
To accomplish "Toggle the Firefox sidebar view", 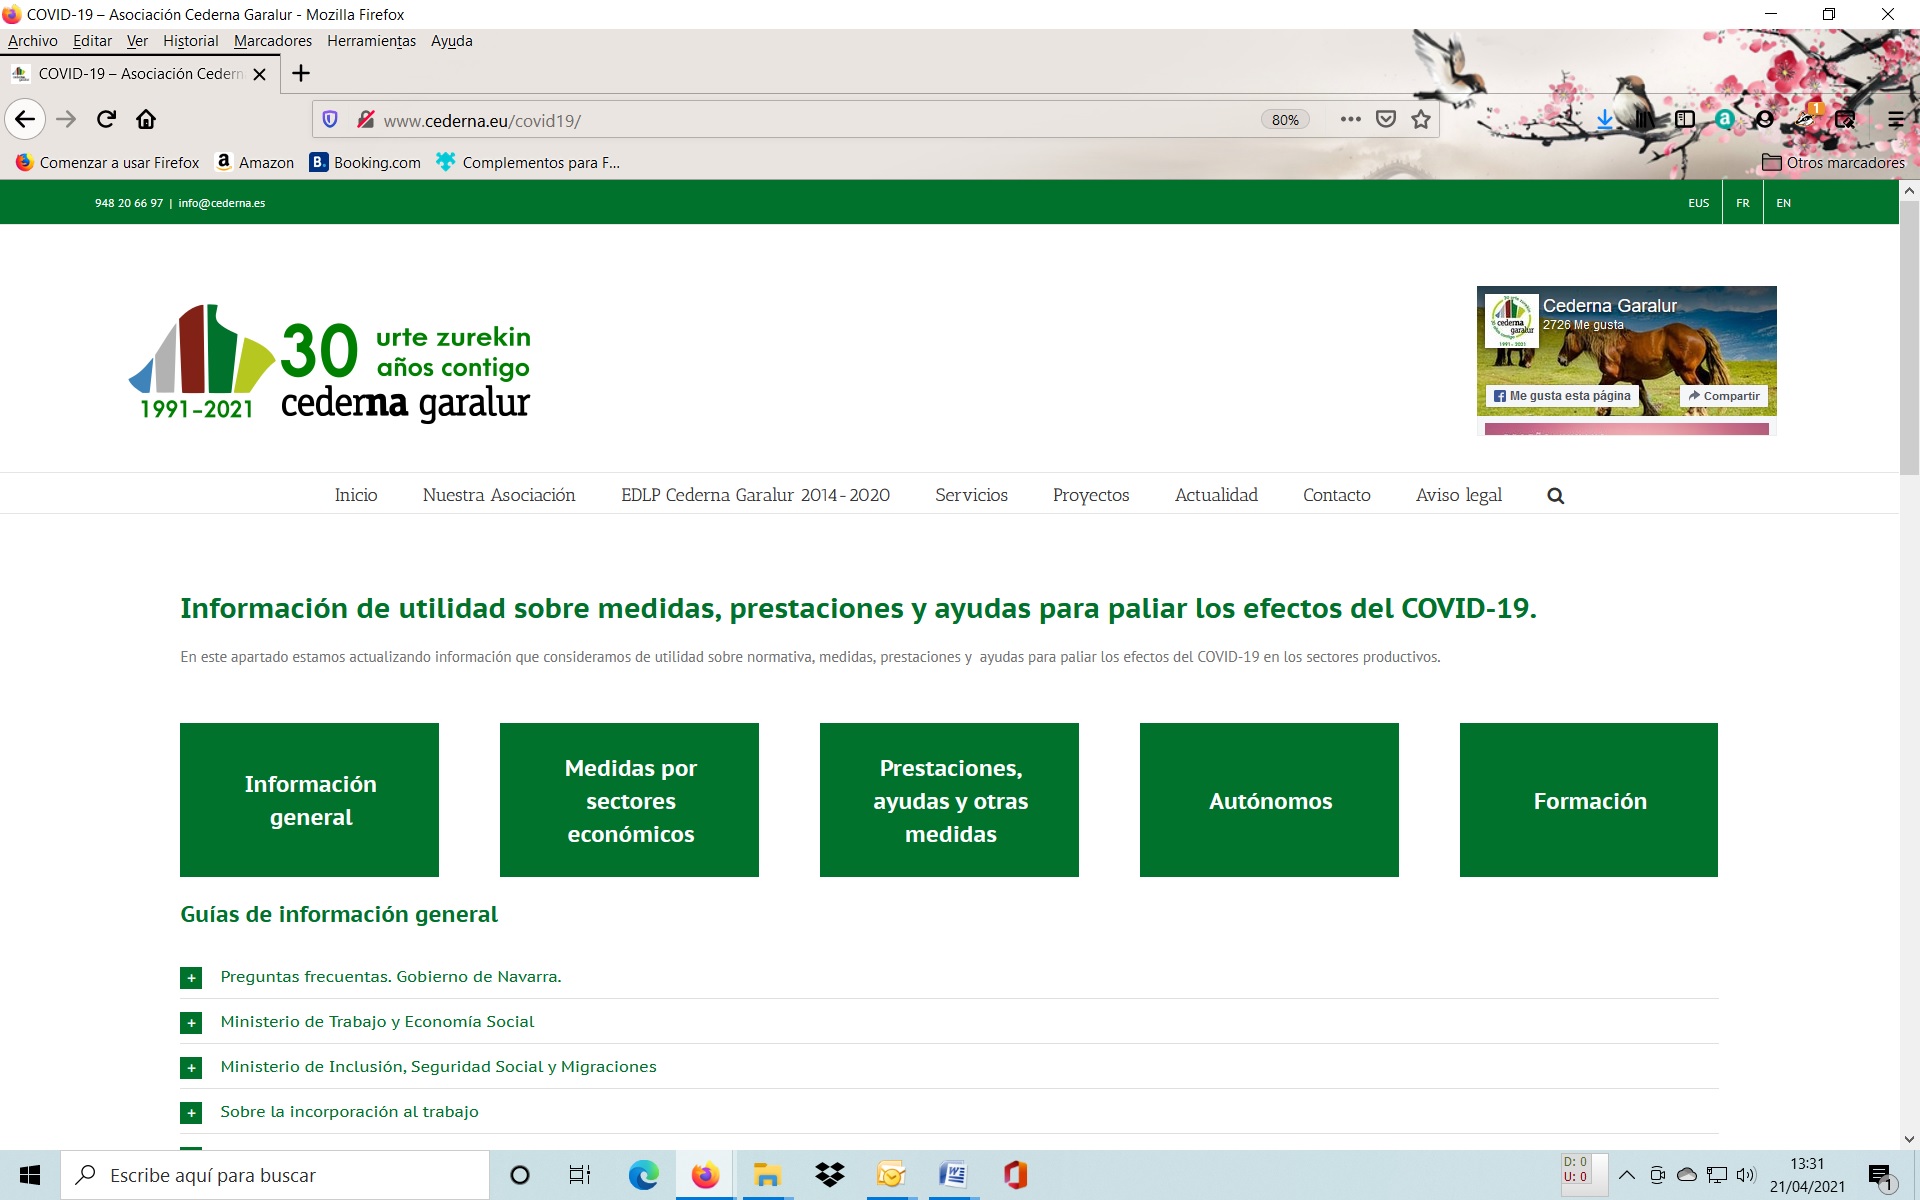I will pos(1685,119).
